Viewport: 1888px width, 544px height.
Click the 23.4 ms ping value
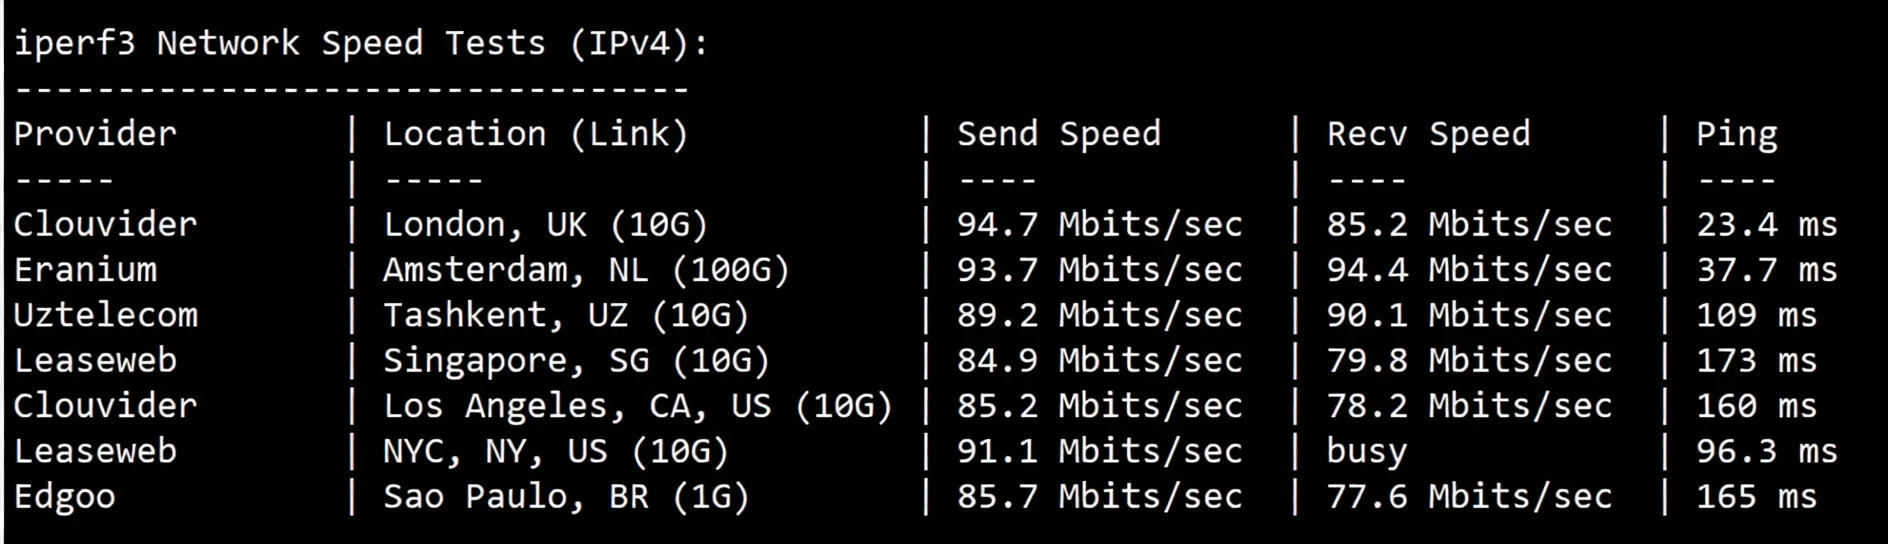pos(1766,225)
